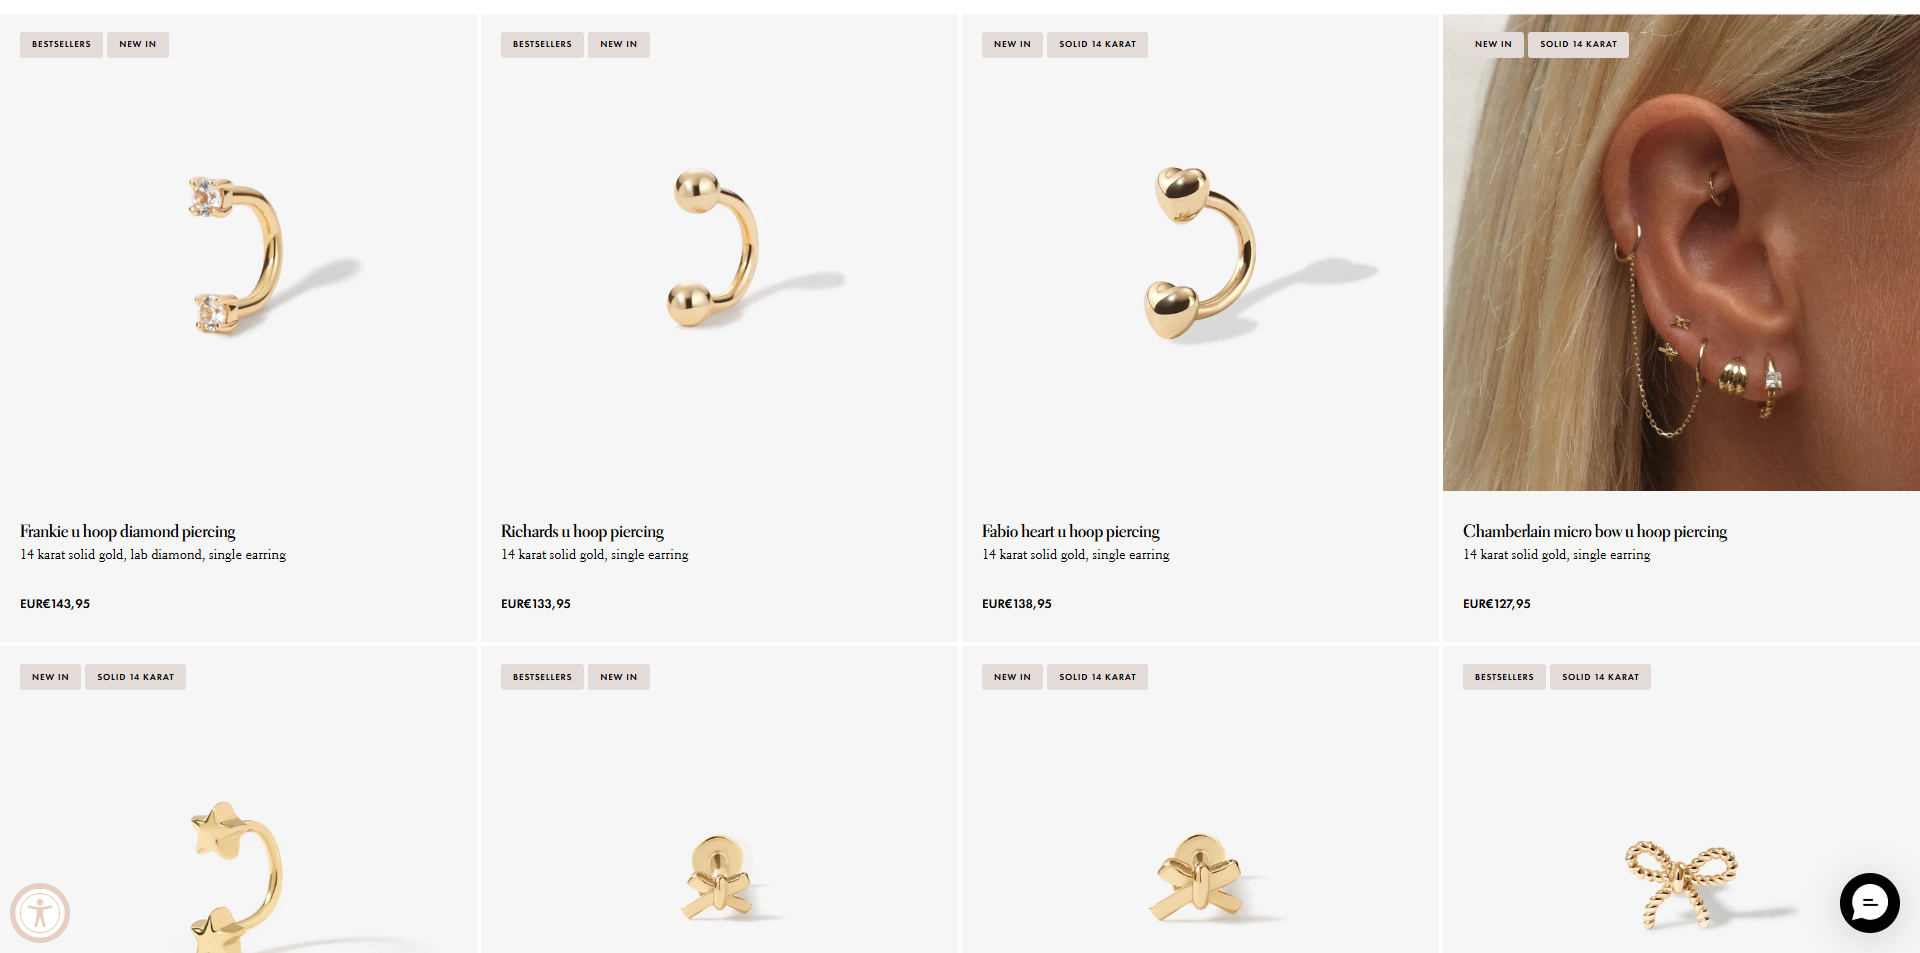Open the chat support bubble icon

1869,903
